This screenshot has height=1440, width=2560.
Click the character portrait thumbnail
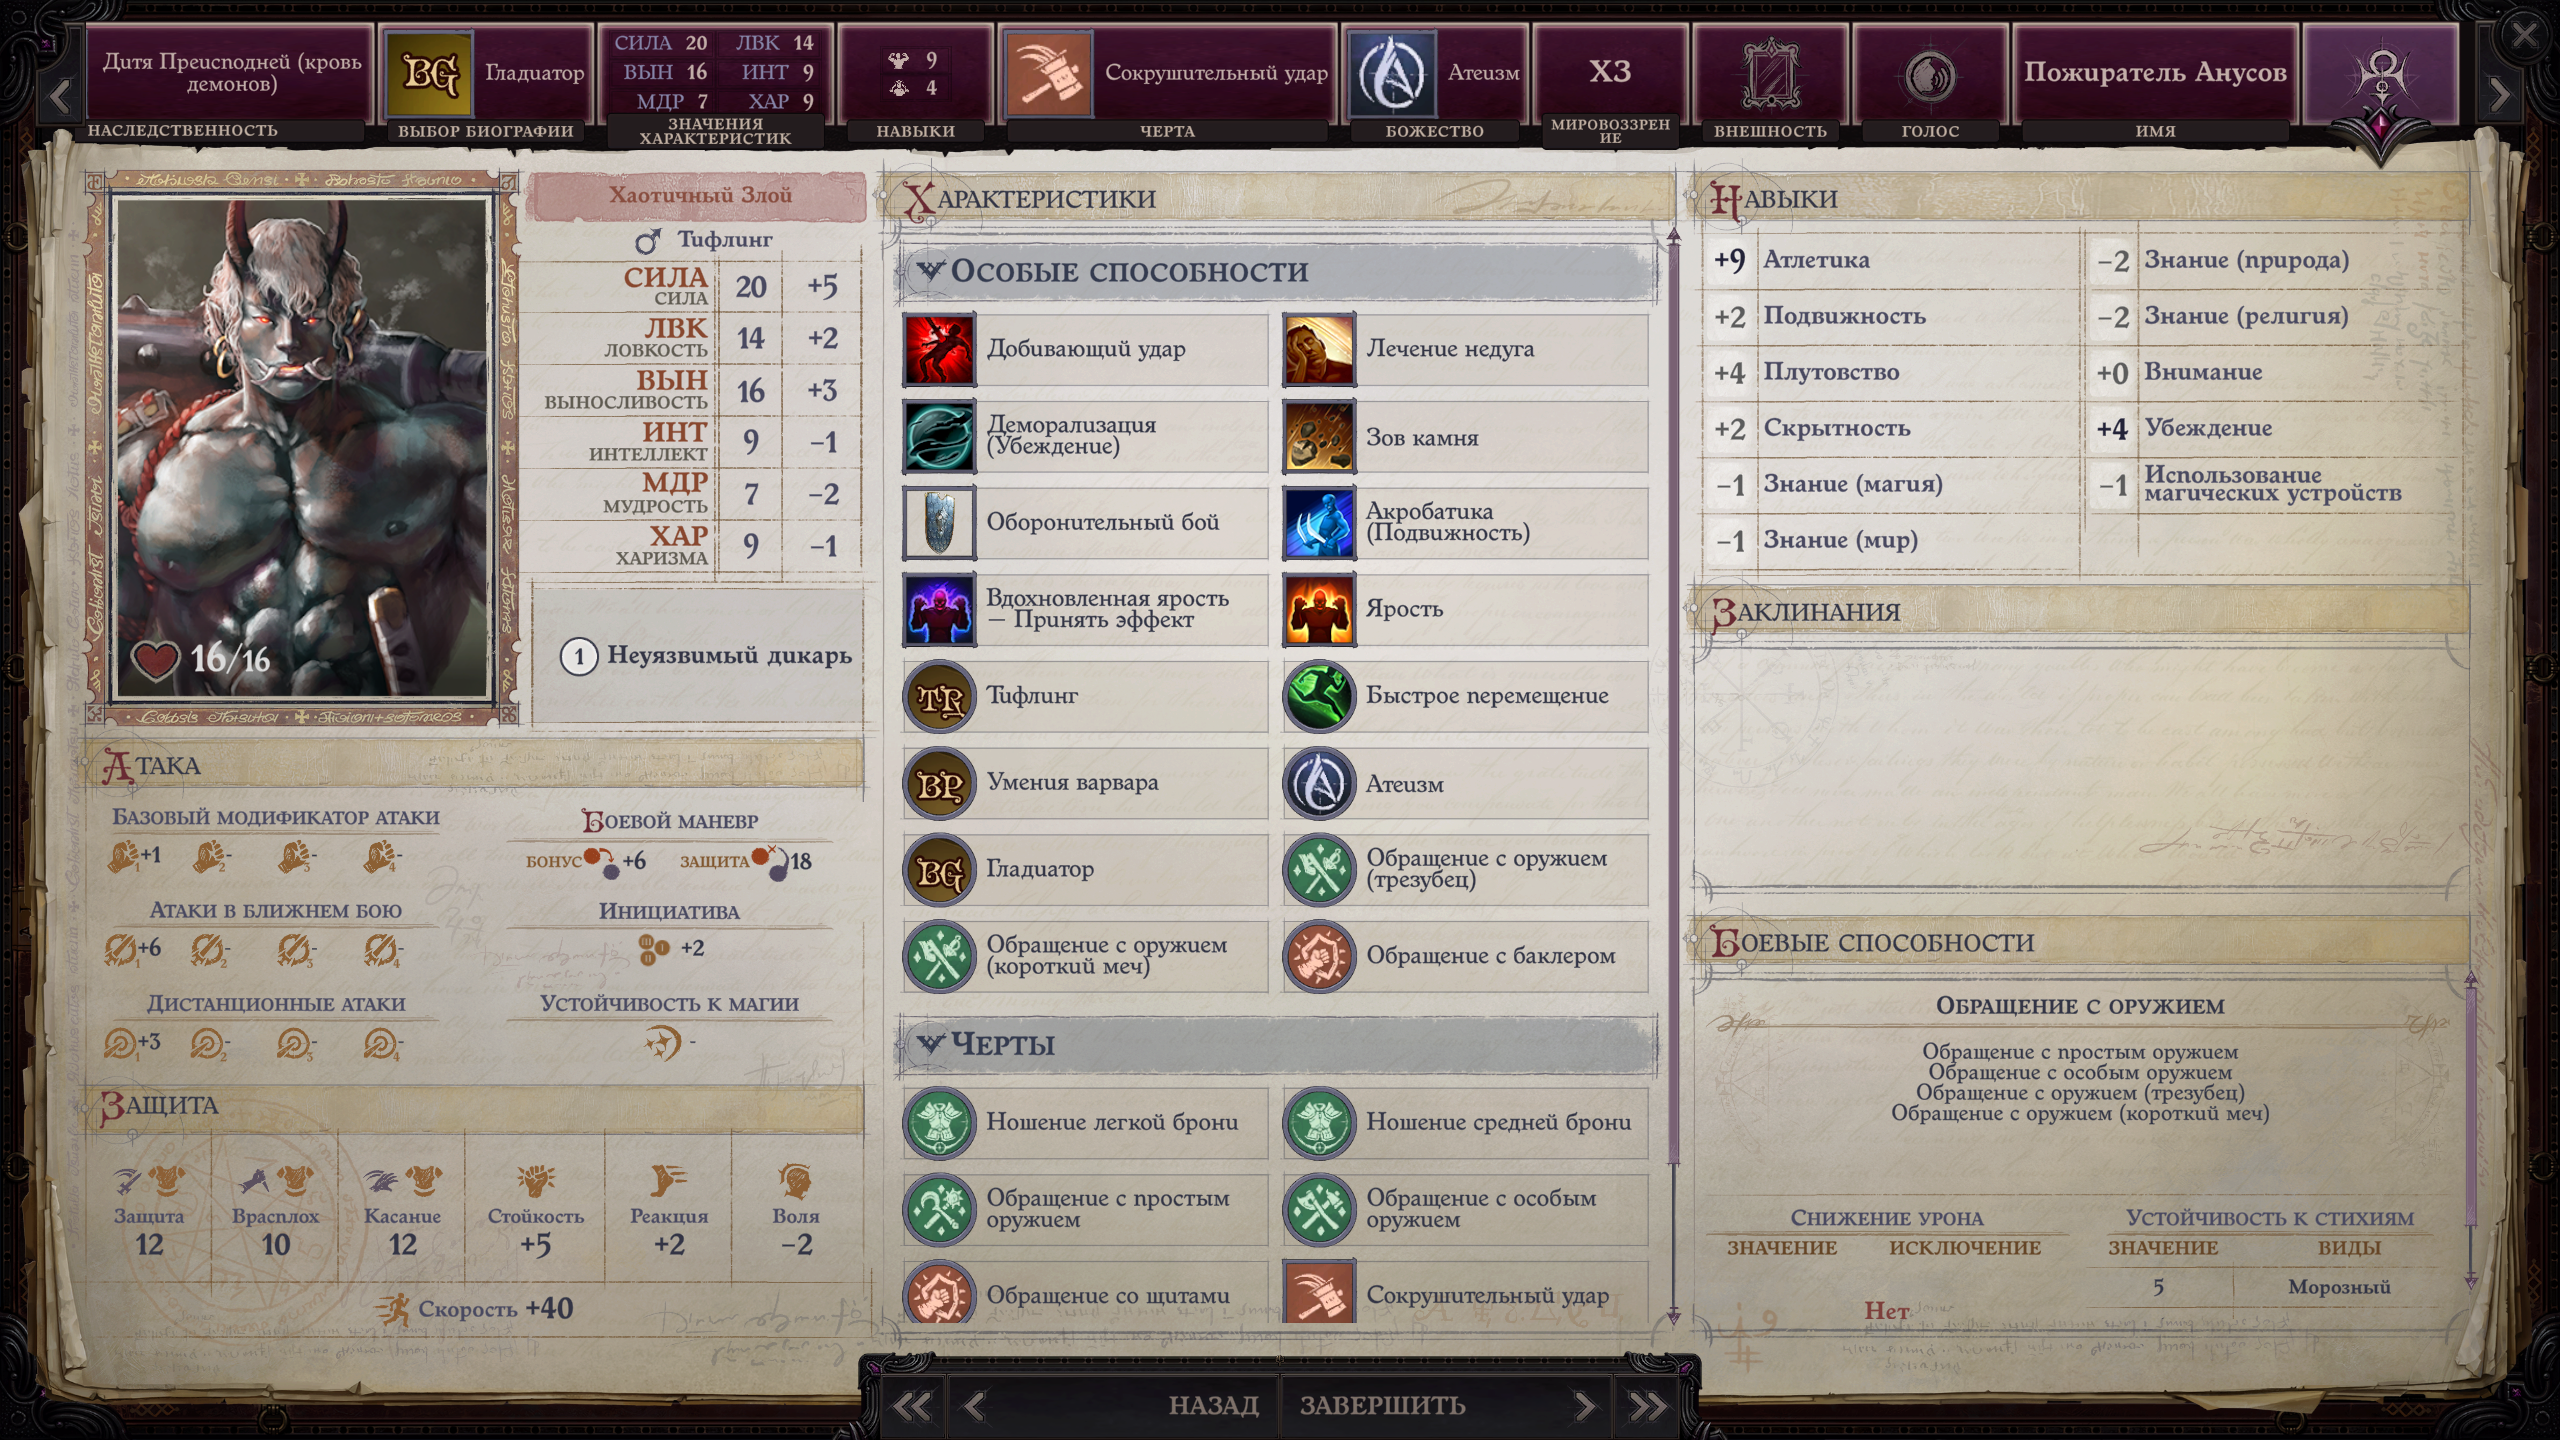[303, 447]
